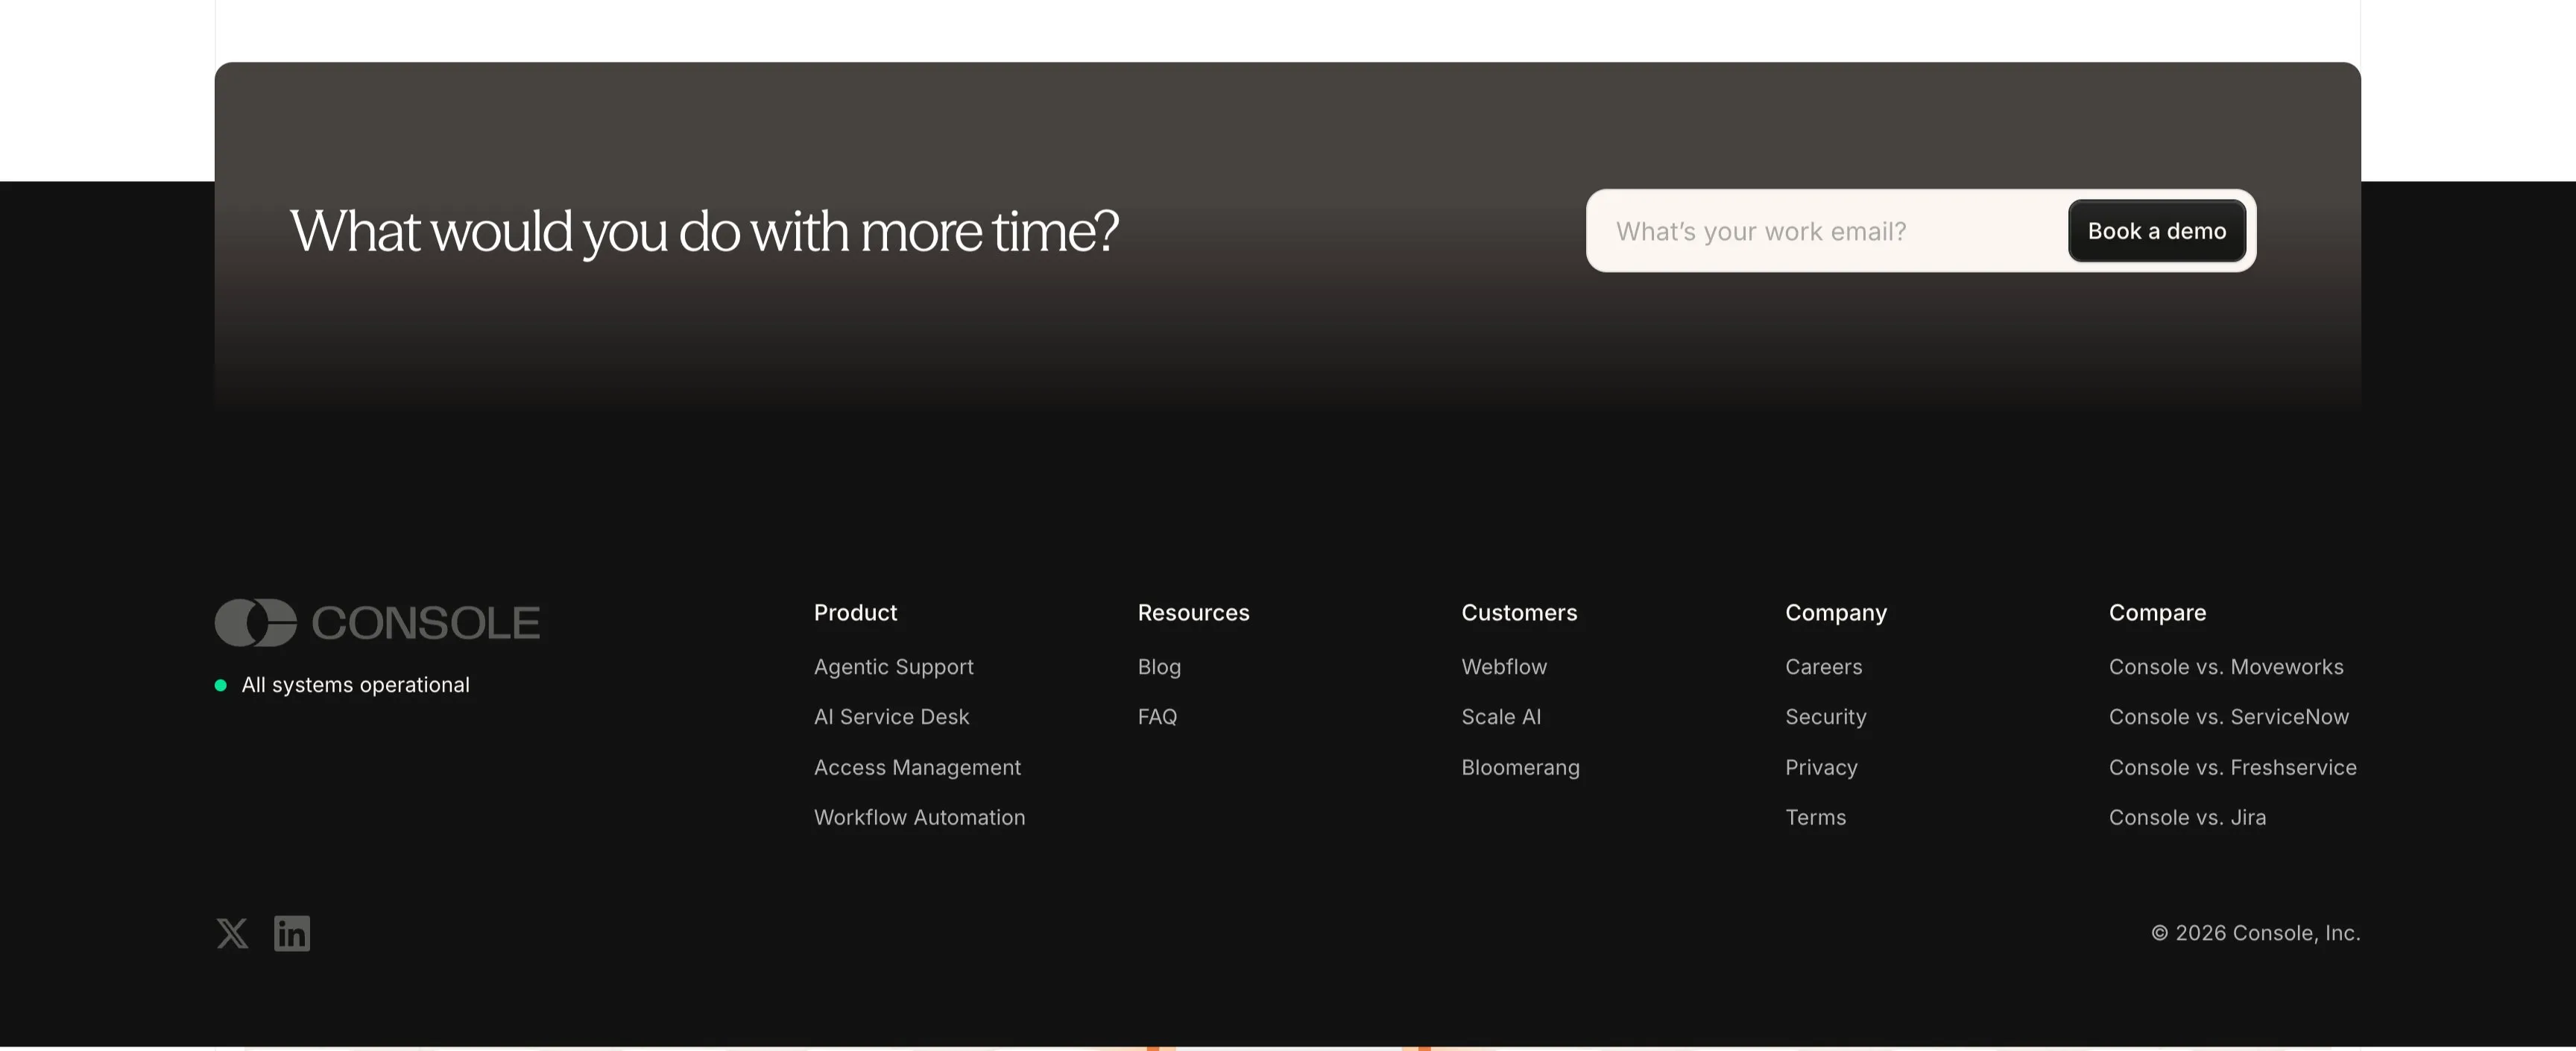Click the Book a demo button

2157,231
